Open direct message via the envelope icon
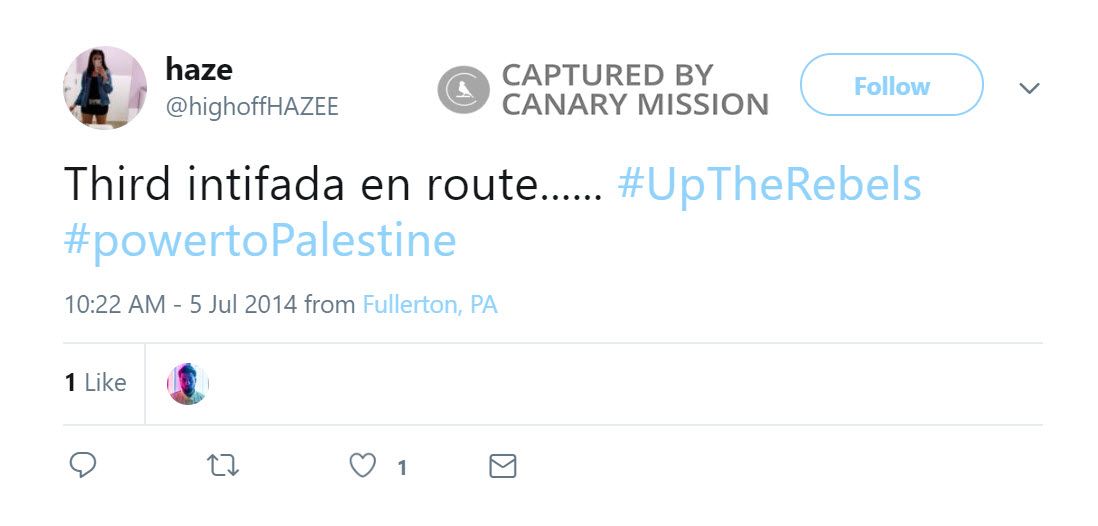1098x526 pixels. point(502,465)
